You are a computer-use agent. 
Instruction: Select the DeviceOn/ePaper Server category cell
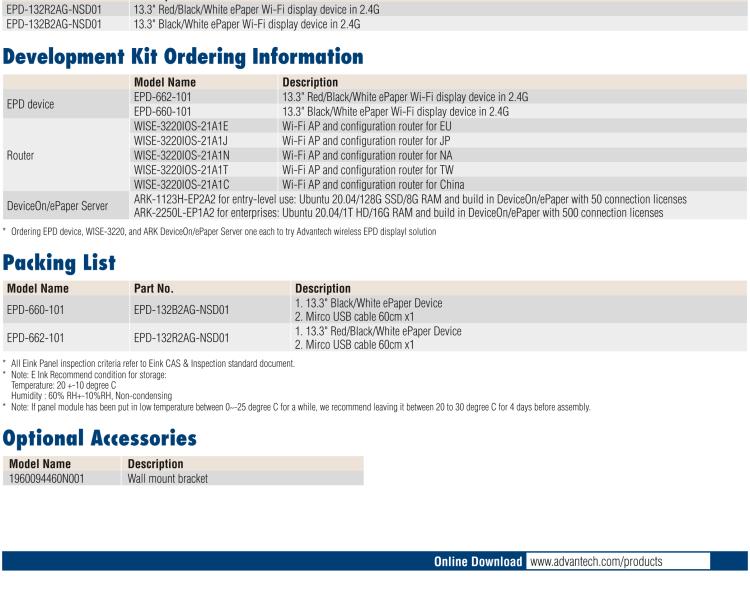(x=57, y=206)
